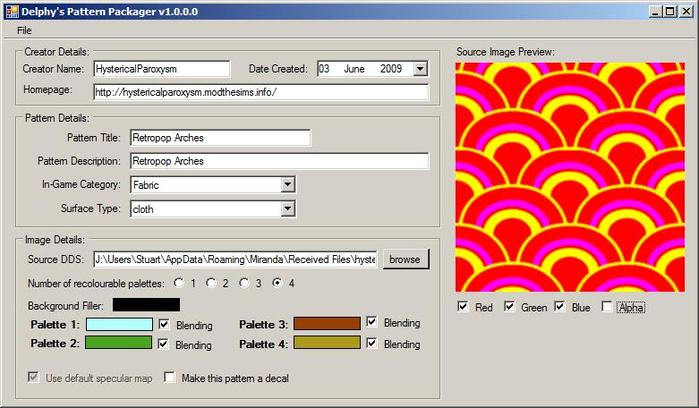The height and width of the screenshot is (408, 699).
Task: Click the Source Image Preview thumbnail
Action: coord(570,177)
